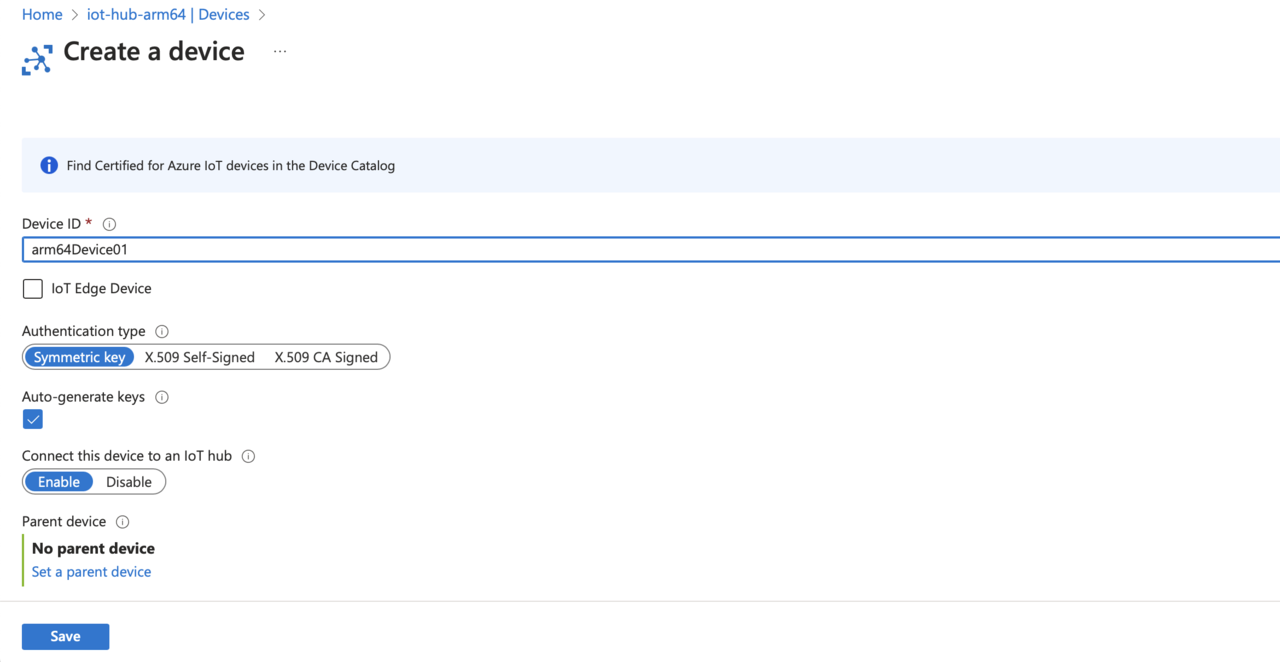Go to Home in breadcrumb

point(42,15)
